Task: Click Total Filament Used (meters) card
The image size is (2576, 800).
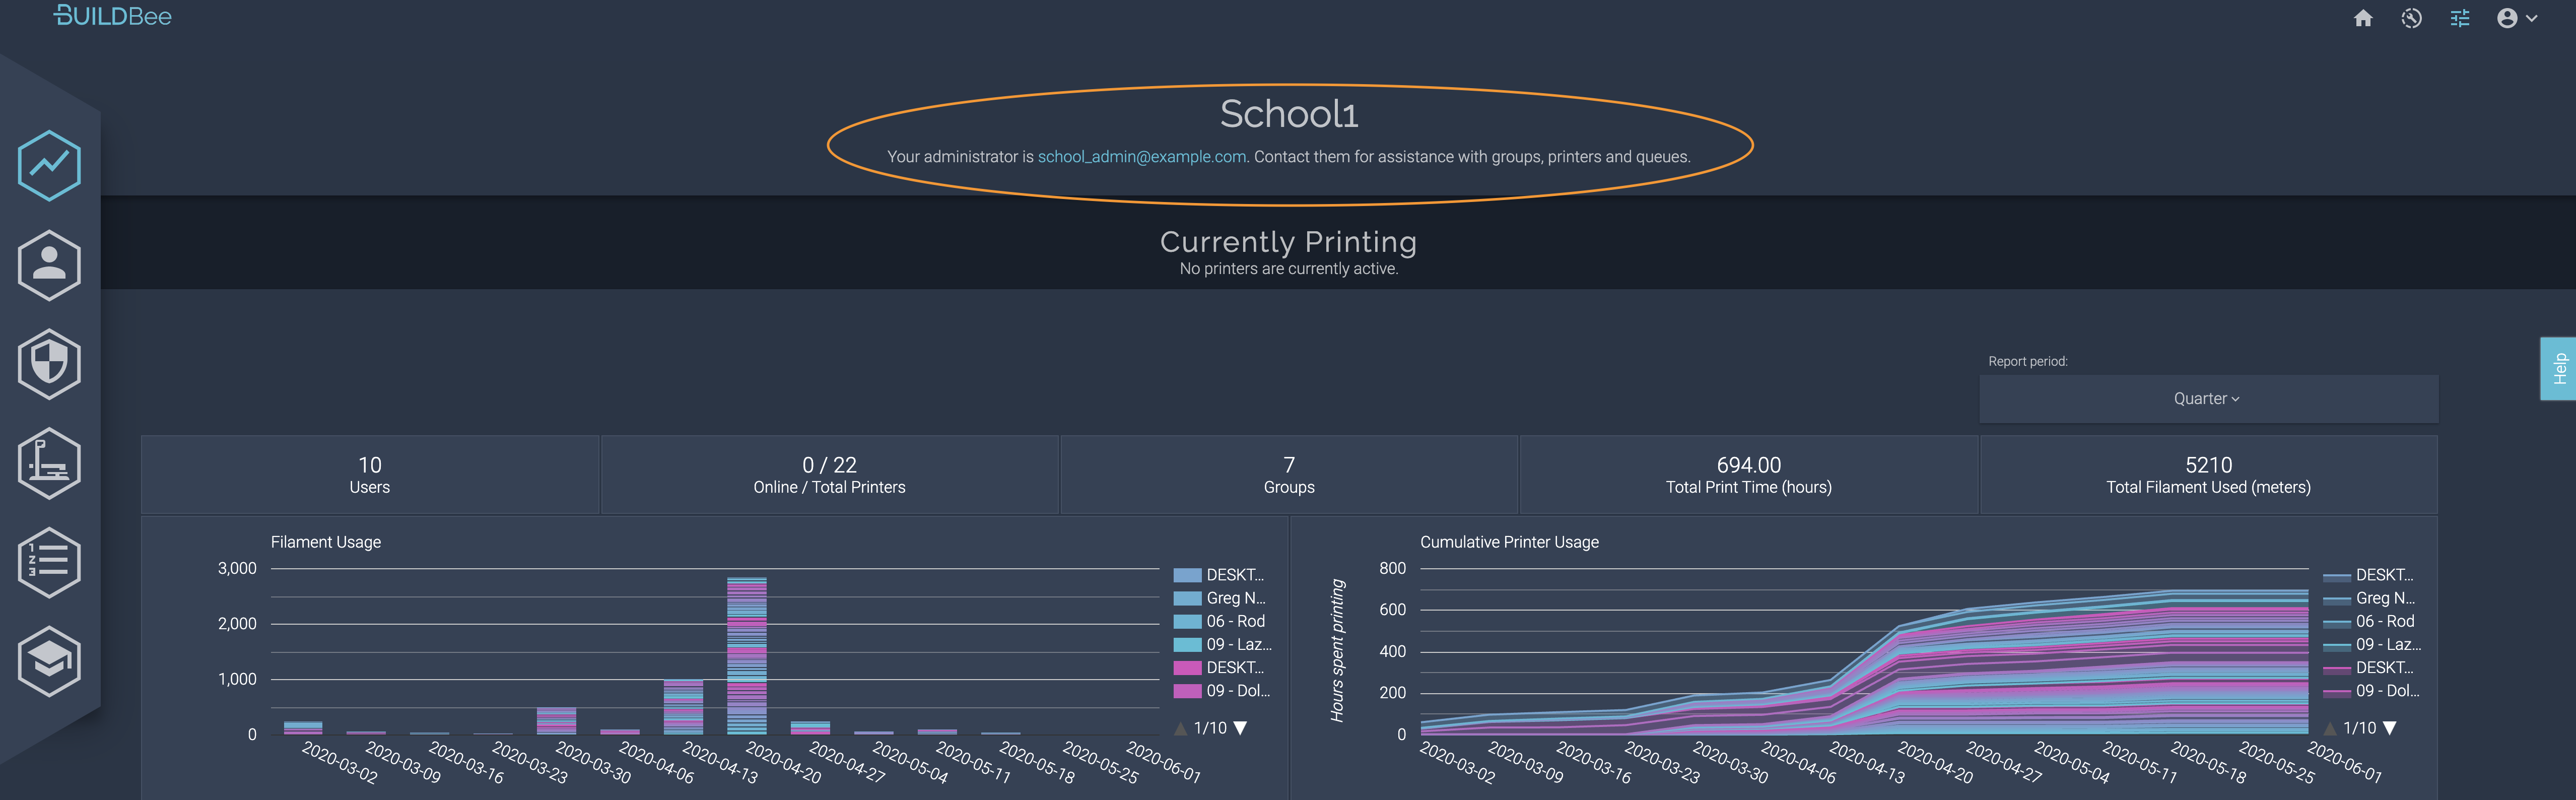Action: pyautogui.click(x=2208, y=475)
